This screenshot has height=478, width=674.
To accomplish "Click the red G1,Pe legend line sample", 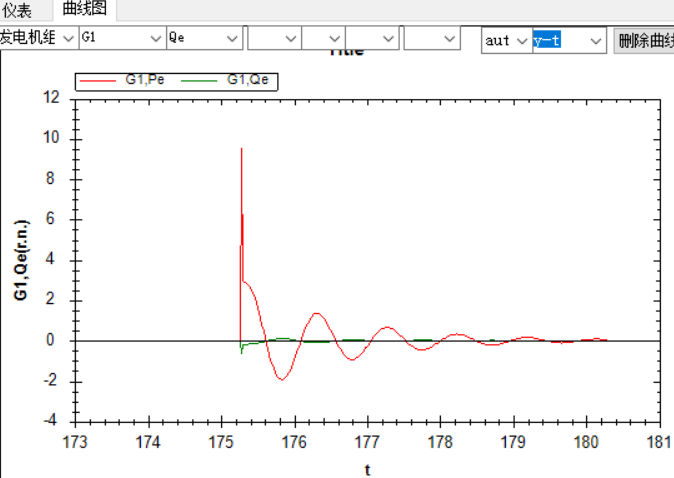I will point(98,81).
